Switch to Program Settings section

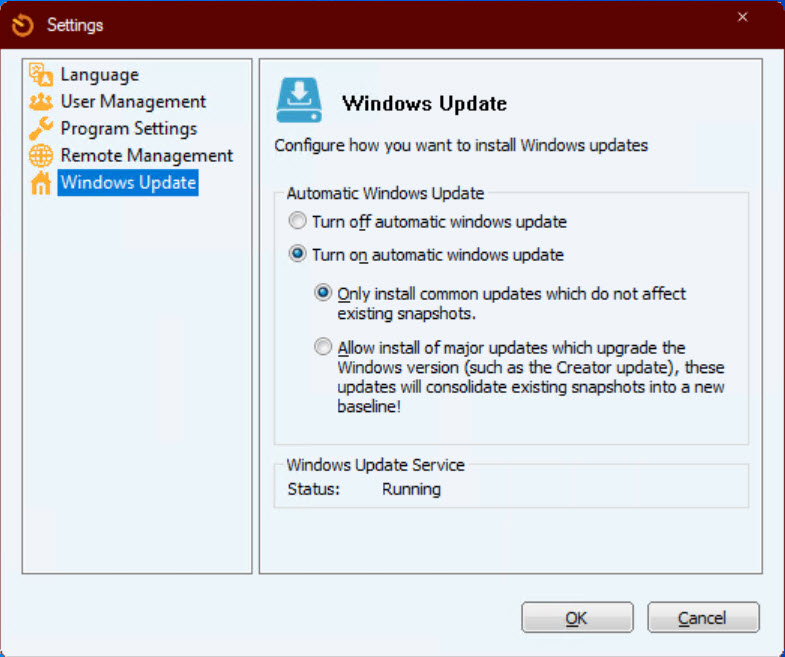coord(129,129)
